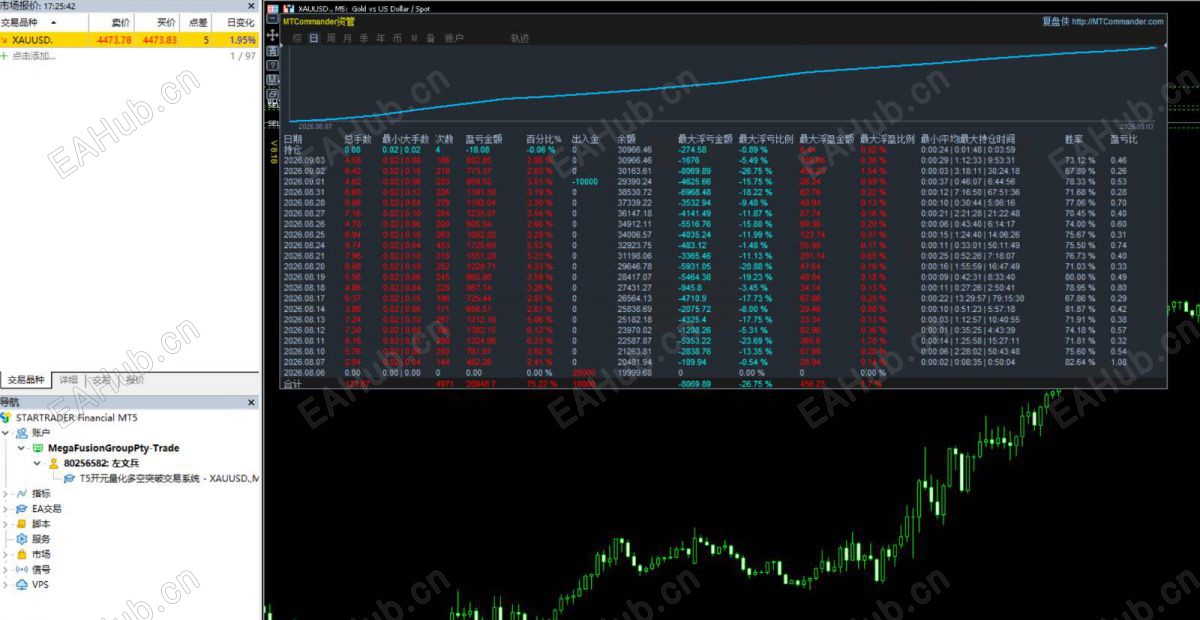
Task: Expand the EA交易 node
Action: click(7, 509)
